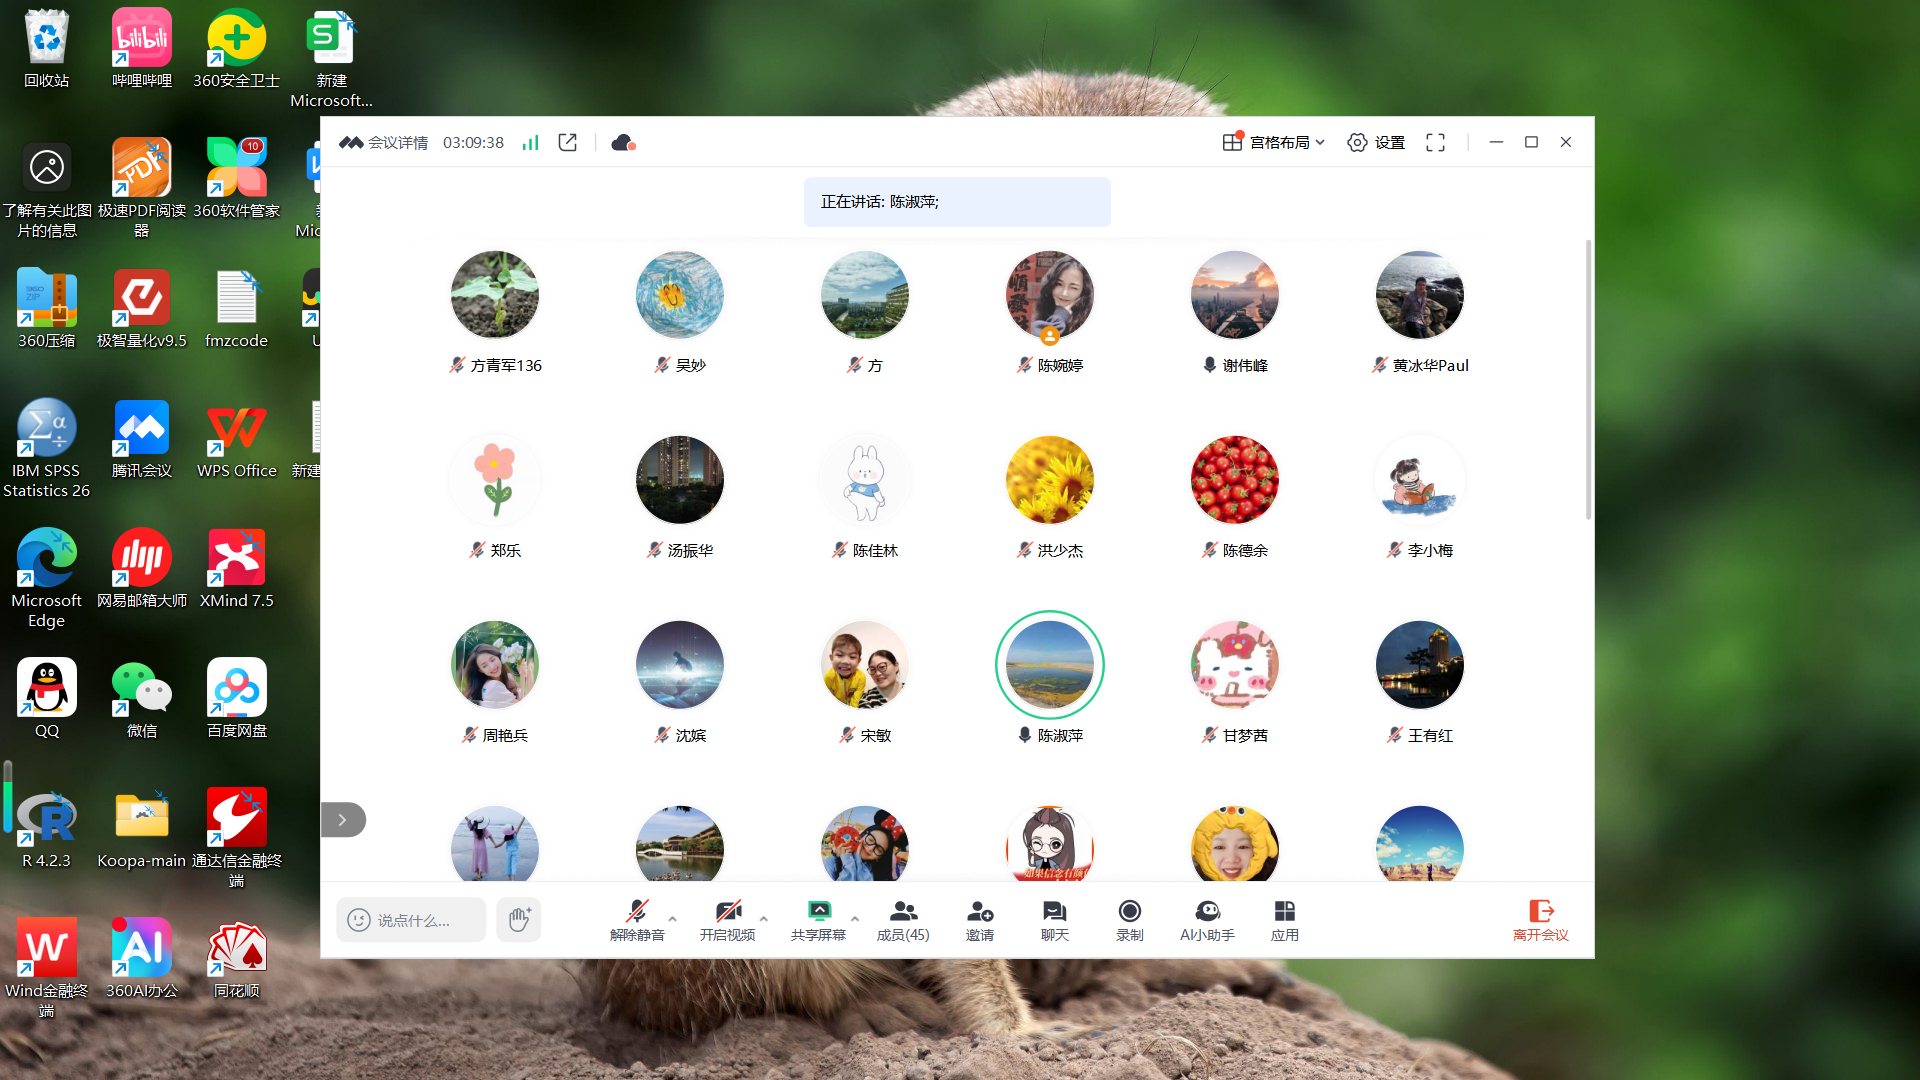Open 设置 settings
This screenshot has width=1920, height=1080.
click(1376, 143)
